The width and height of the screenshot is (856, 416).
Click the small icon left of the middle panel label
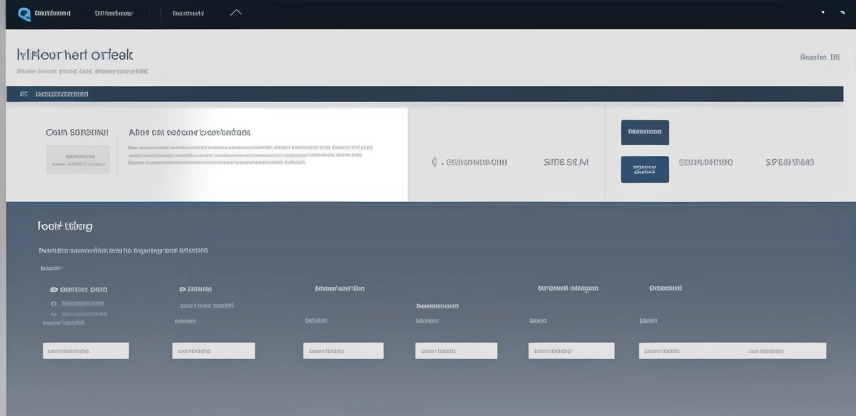tap(434, 161)
